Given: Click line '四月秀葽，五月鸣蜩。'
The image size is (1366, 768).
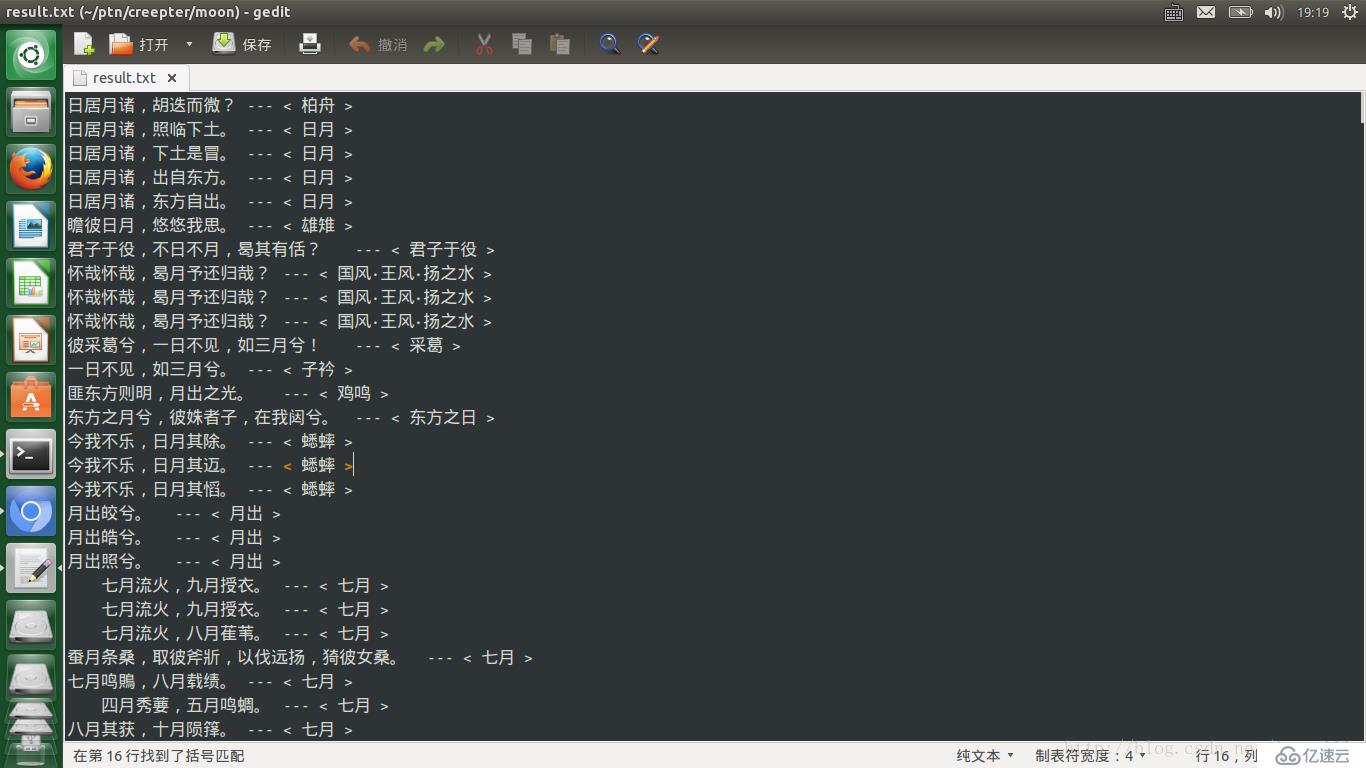Looking at the screenshot, I should click(x=245, y=705).
